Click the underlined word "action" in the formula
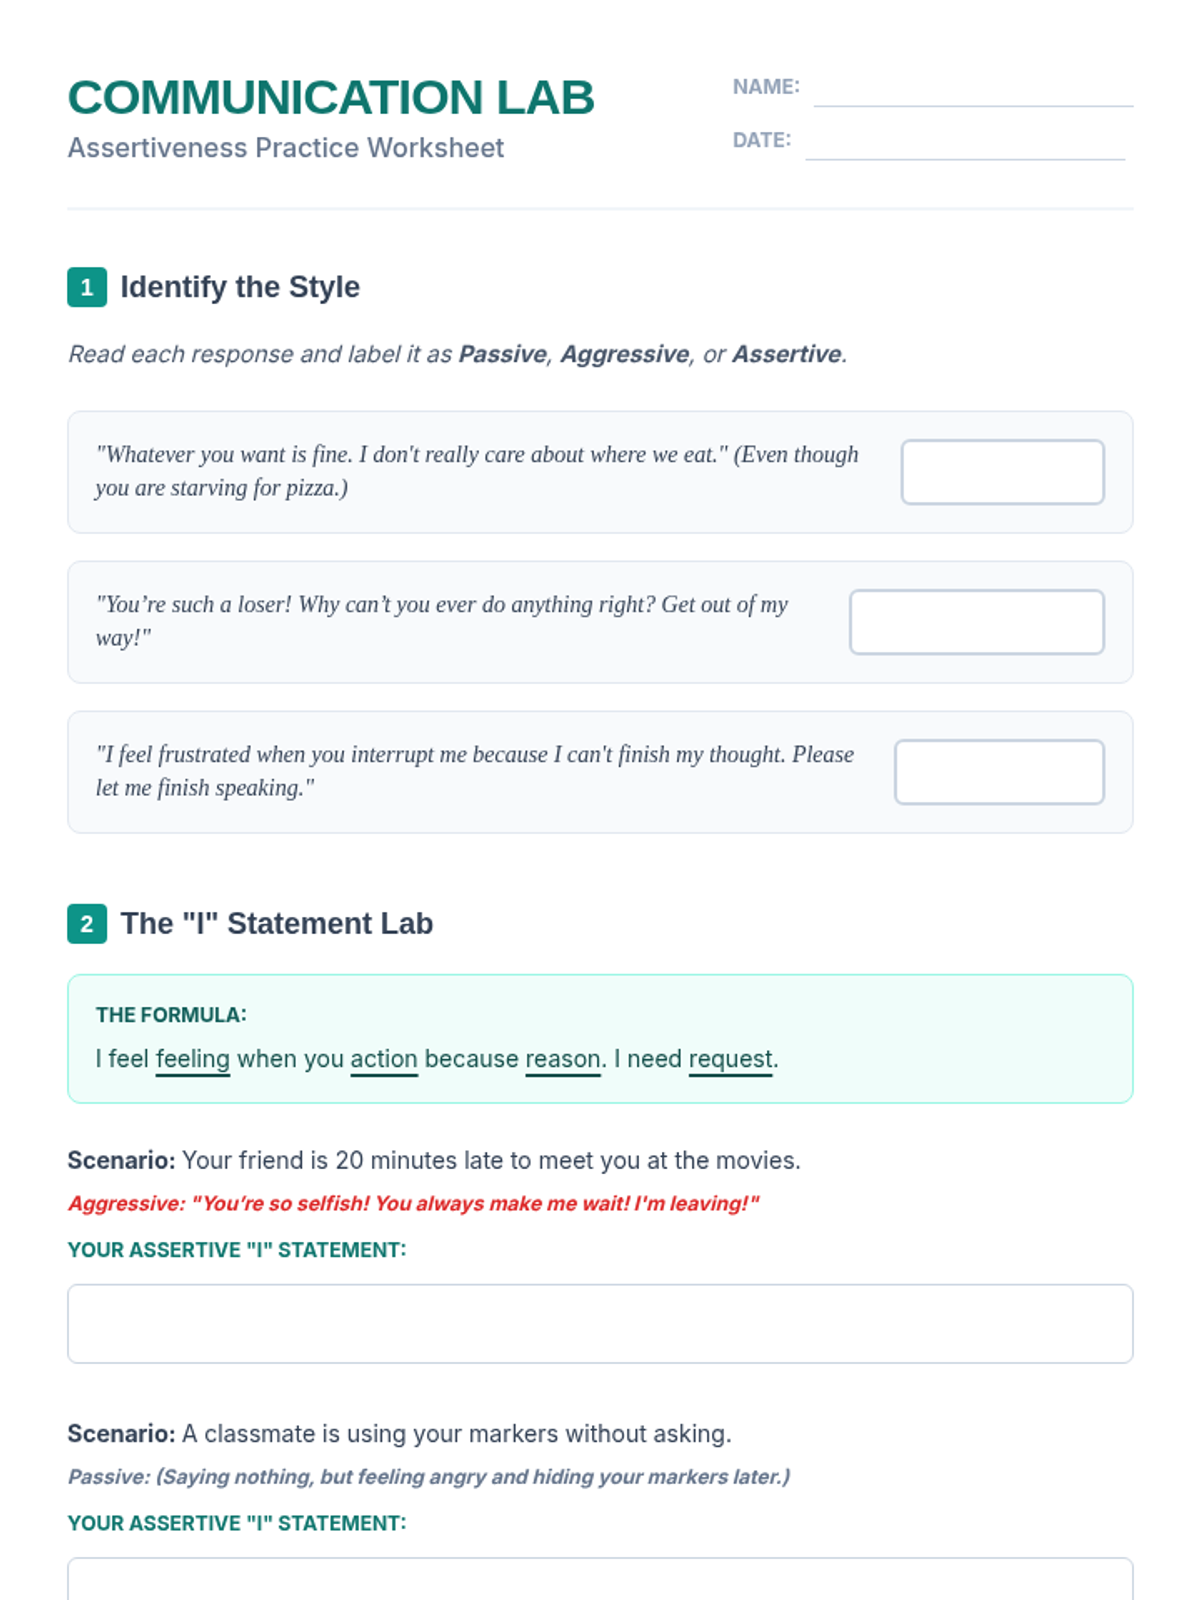Screen dimensions: 1200x1600 coord(384,1059)
